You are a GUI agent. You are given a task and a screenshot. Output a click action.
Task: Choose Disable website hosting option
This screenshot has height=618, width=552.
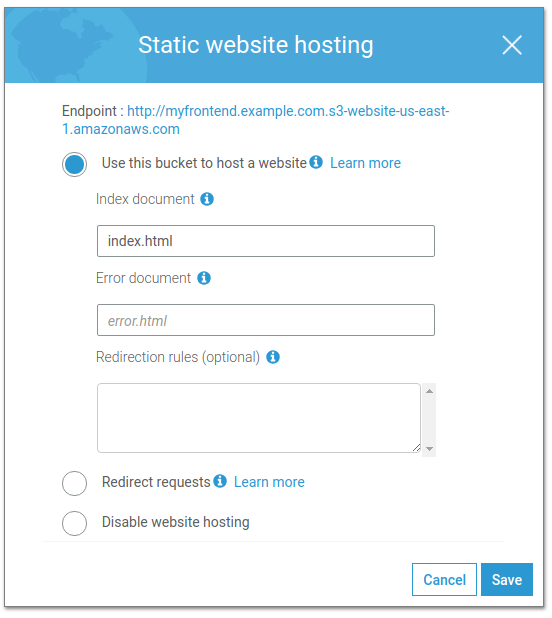pos(74,523)
